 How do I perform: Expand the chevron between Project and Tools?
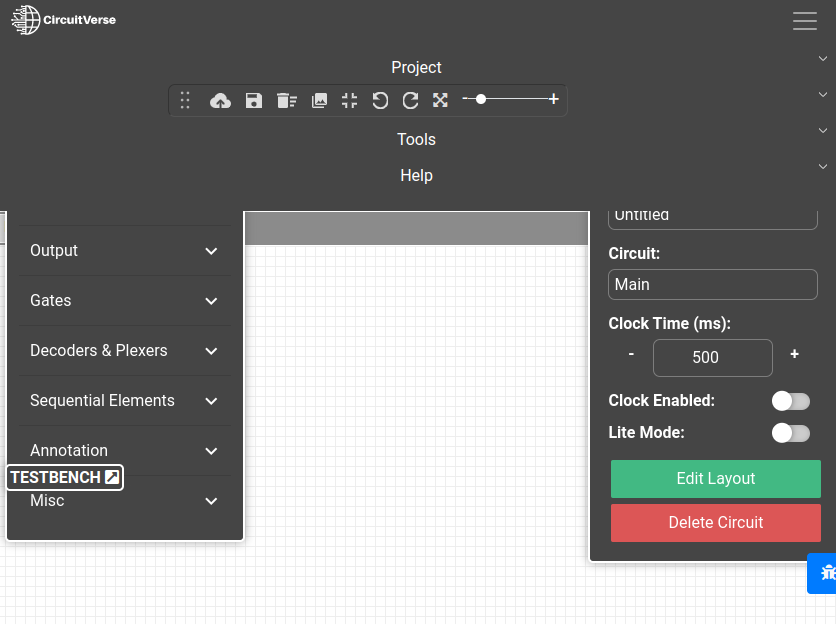coord(823,94)
